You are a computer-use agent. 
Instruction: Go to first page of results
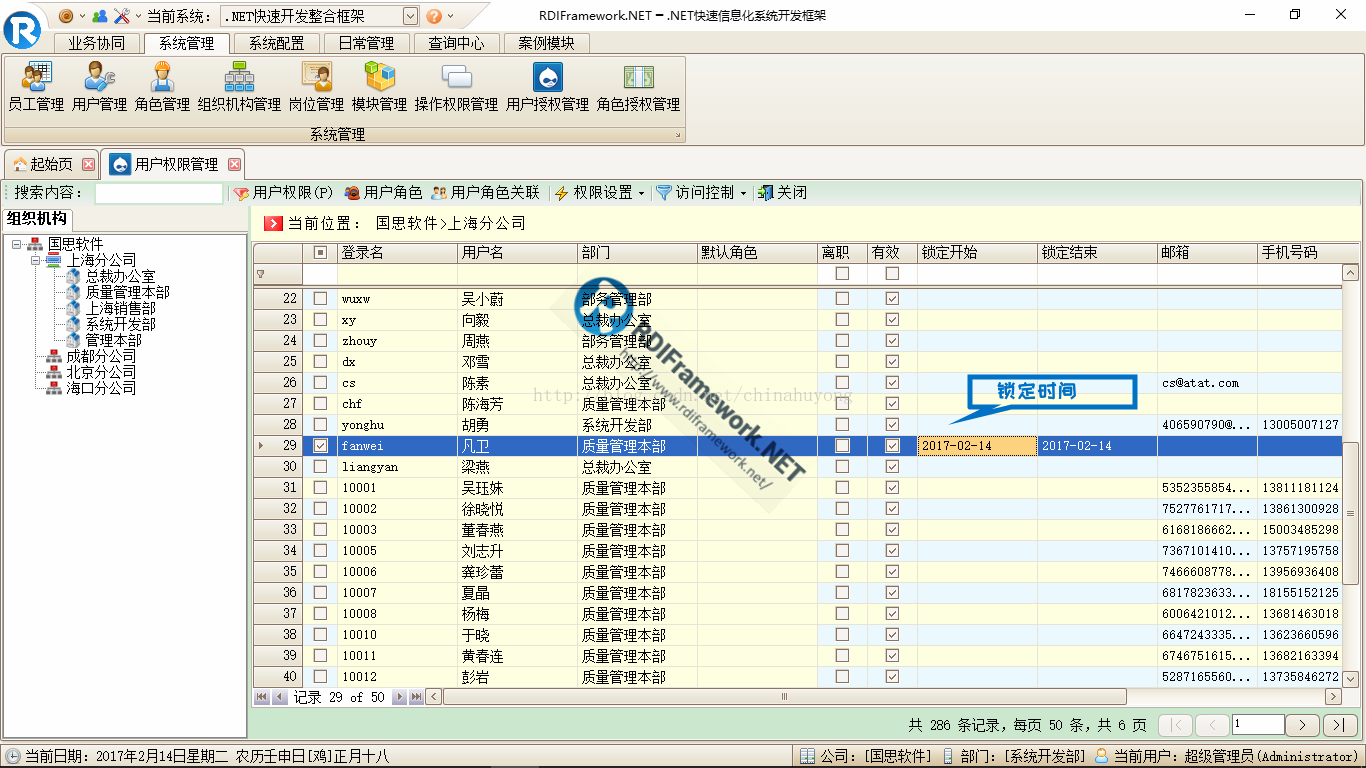point(1175,725)
